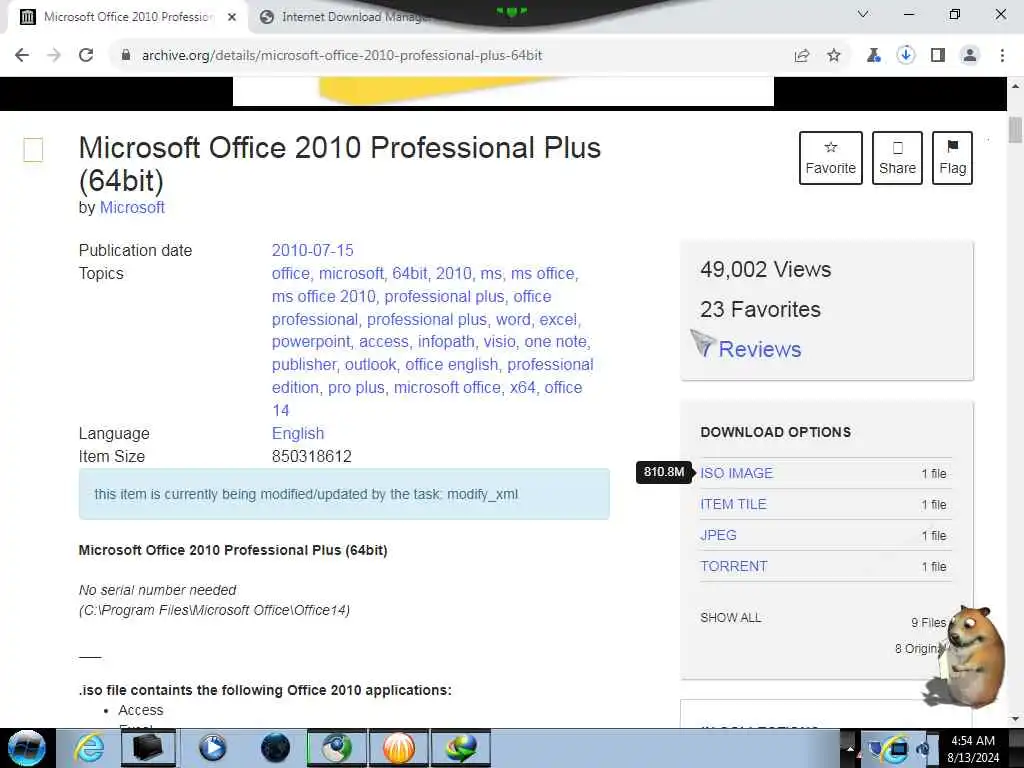
Task: Flag this archive item
Action: pyautogui.click(x=952, y=158)
